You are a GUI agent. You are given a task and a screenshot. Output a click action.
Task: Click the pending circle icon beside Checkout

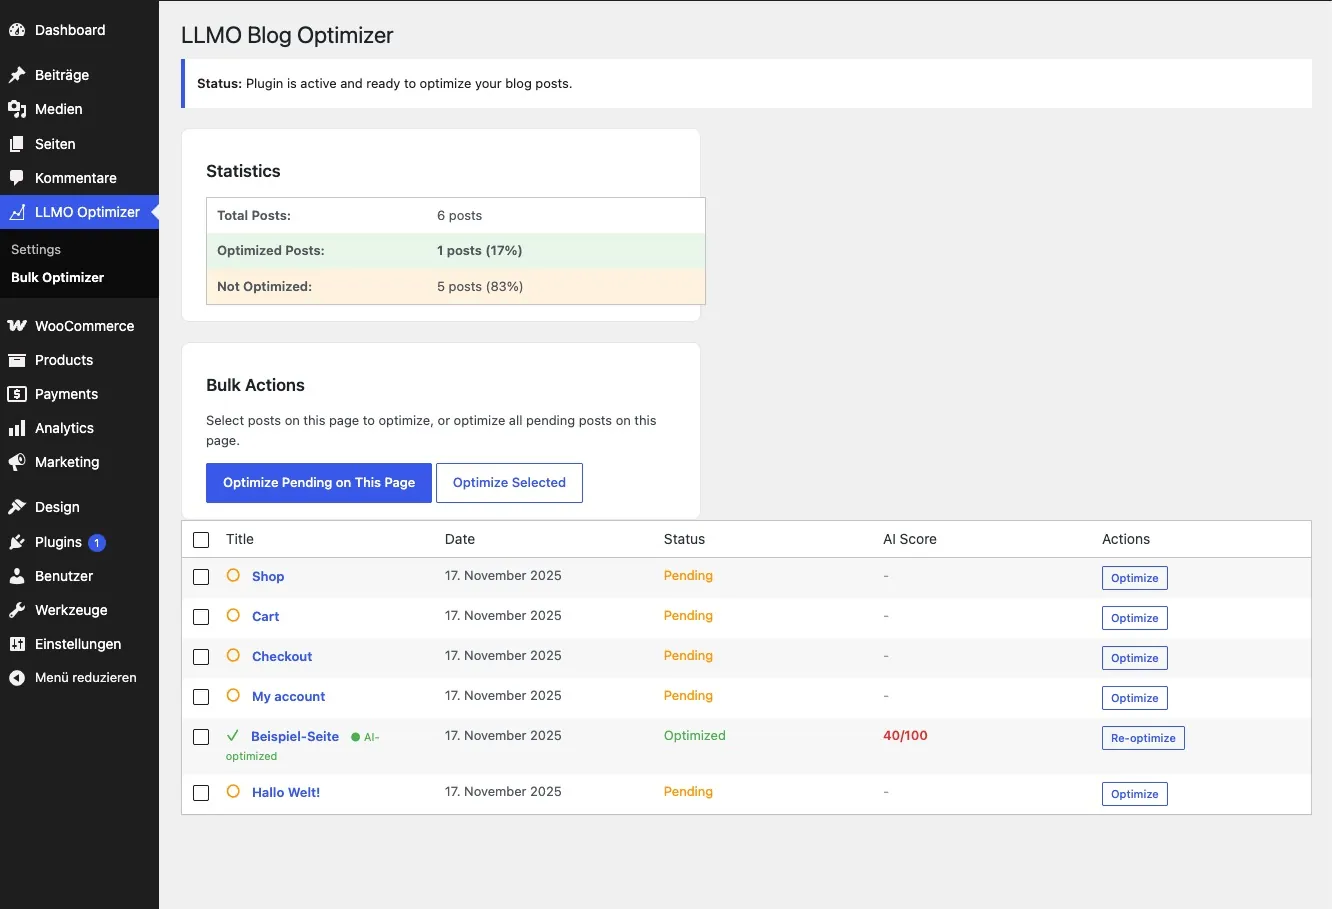(x=233, y=656)
